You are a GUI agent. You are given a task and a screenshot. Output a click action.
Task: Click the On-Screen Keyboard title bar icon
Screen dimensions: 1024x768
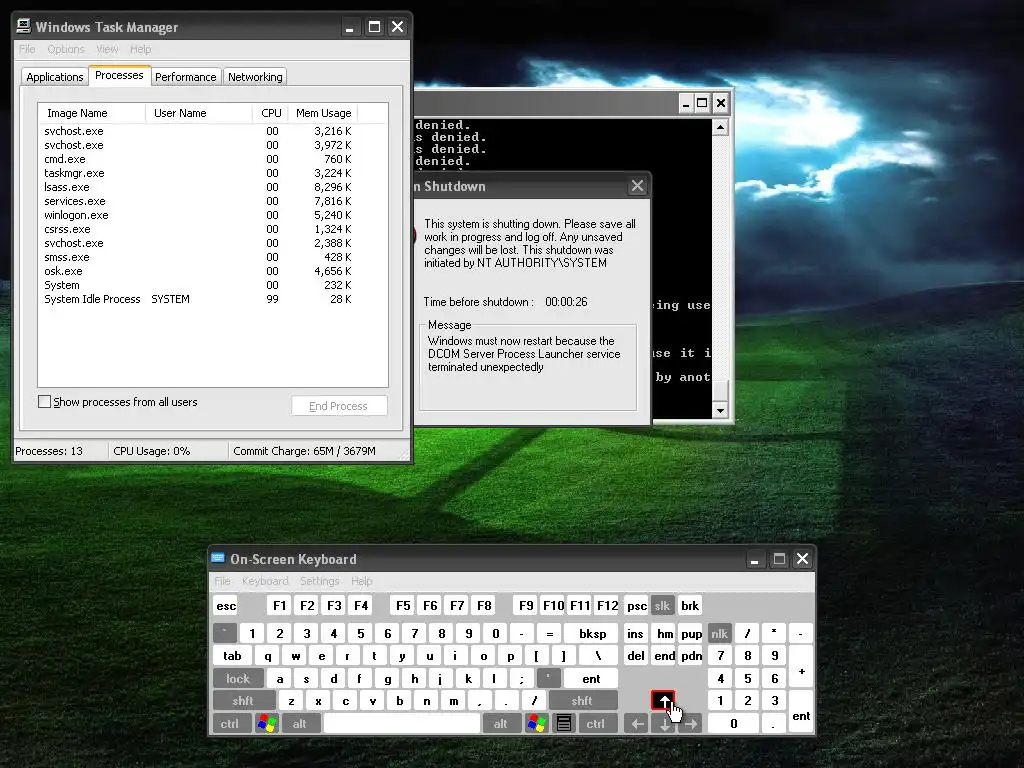click(218, 558)
